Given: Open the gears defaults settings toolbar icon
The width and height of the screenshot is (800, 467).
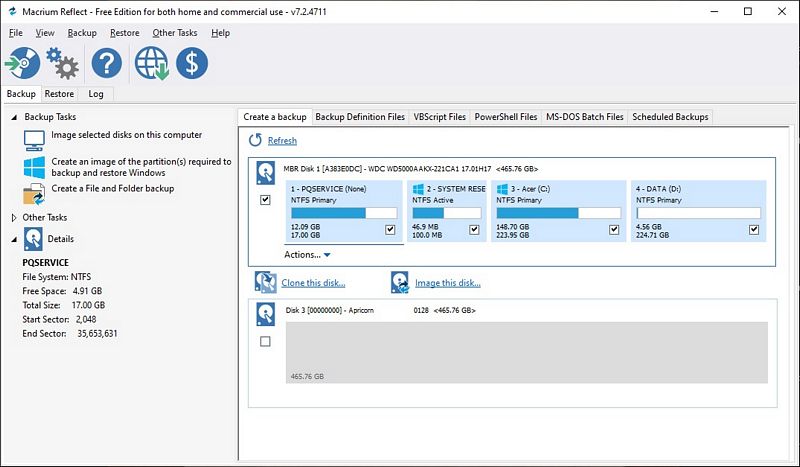Looking at the screenshot, I should (x=62, y=63).
